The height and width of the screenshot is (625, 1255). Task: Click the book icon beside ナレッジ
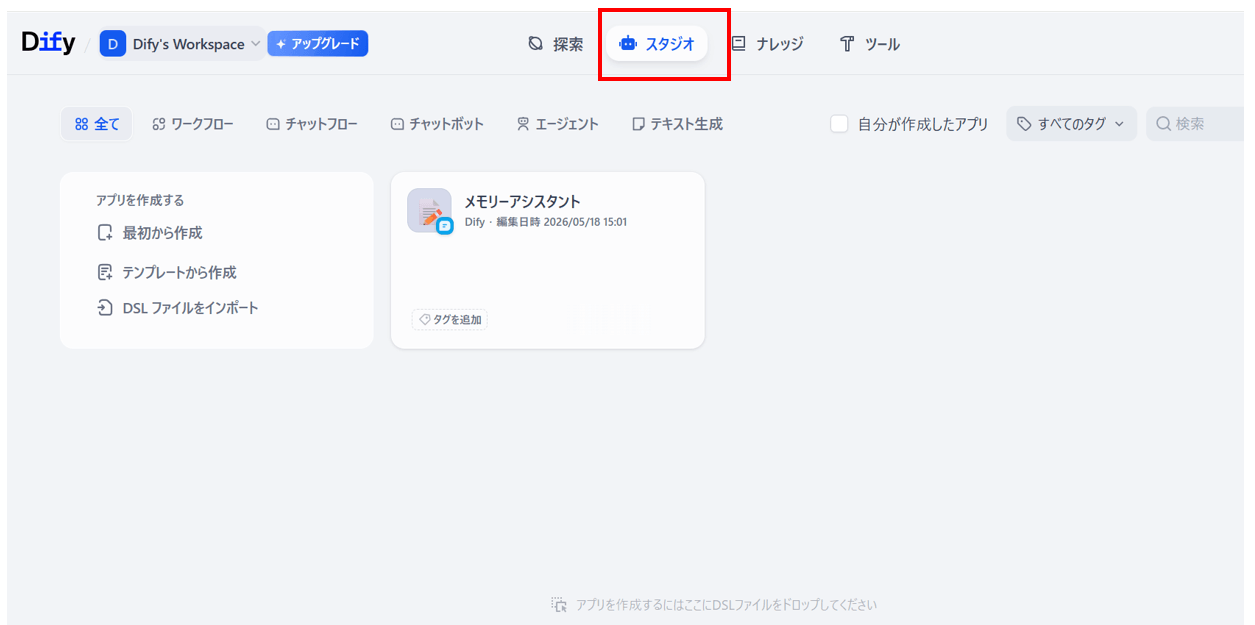[x=739, y=44]
